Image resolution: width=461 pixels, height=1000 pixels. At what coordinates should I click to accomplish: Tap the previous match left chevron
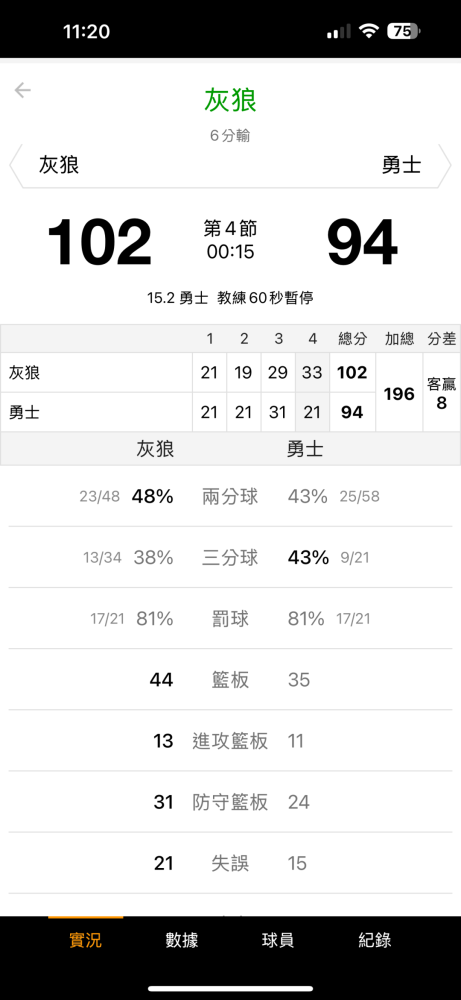(x=15, y=166)
